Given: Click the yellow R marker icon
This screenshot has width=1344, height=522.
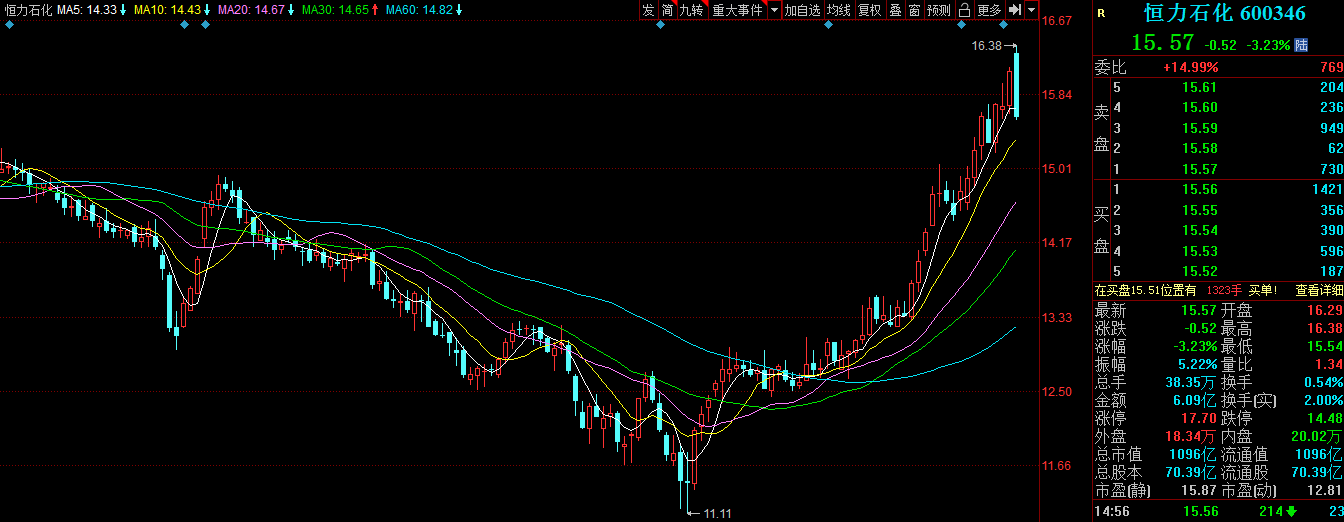Looking at the screenshot, I should point(1101,14).
